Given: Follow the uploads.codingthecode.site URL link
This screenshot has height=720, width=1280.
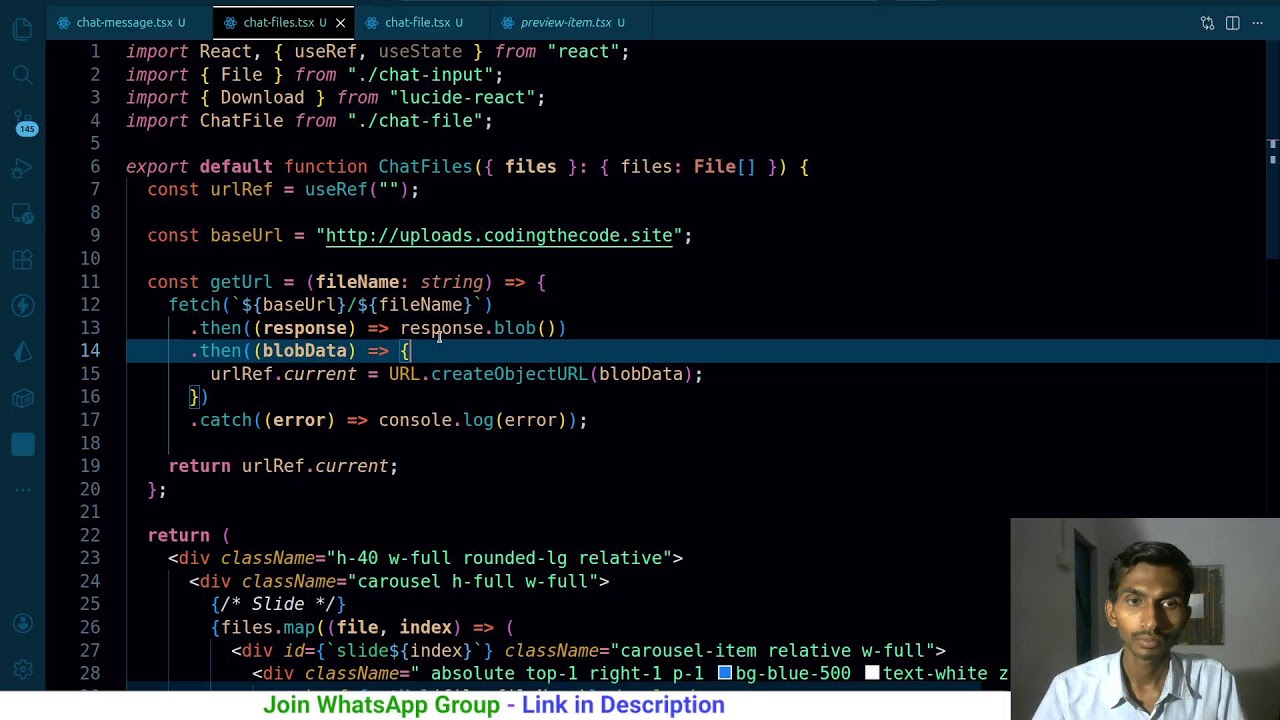Looking at the screenshot, I should [499, 236].
